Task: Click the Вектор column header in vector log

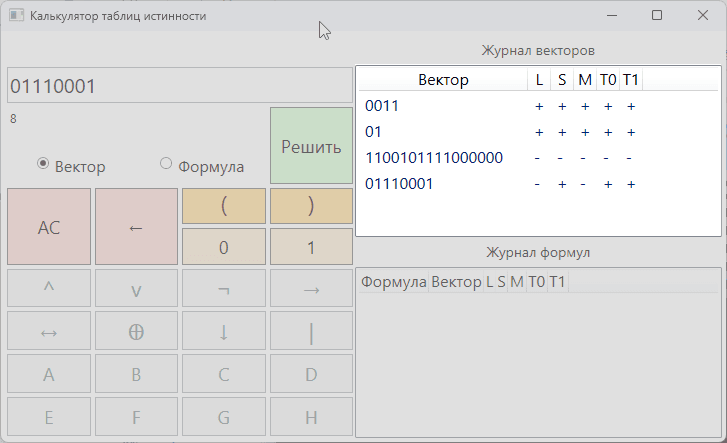Action: point(442,80)
